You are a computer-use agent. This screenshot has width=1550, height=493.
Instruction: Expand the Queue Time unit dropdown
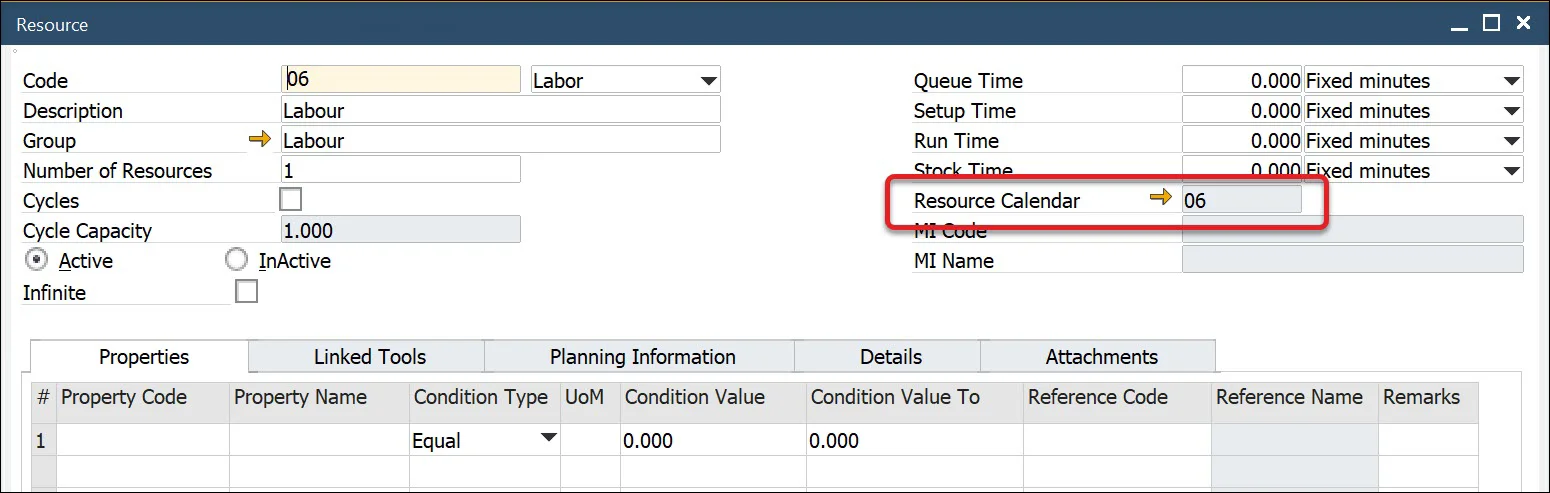point(1510,80)
